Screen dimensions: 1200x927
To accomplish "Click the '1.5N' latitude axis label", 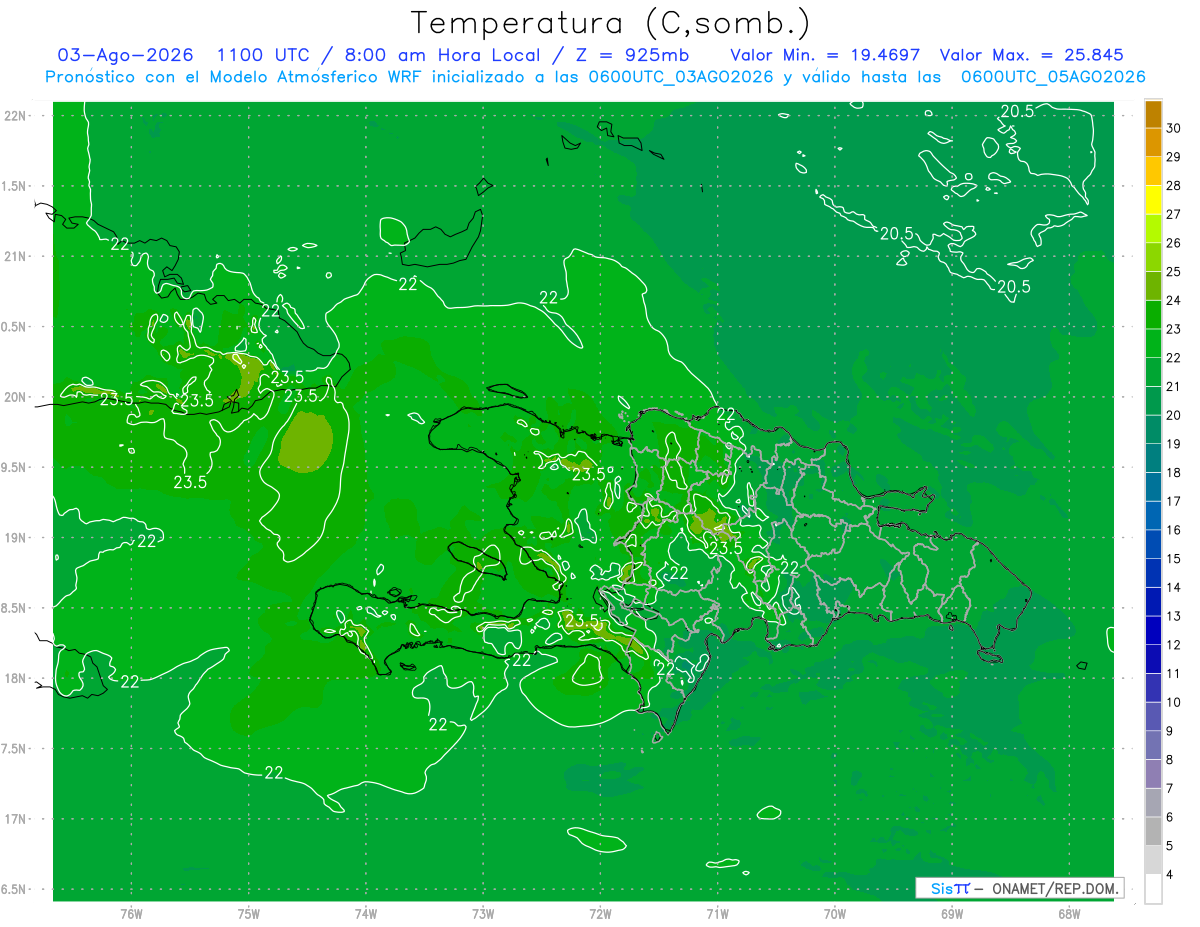I will 16,186.
